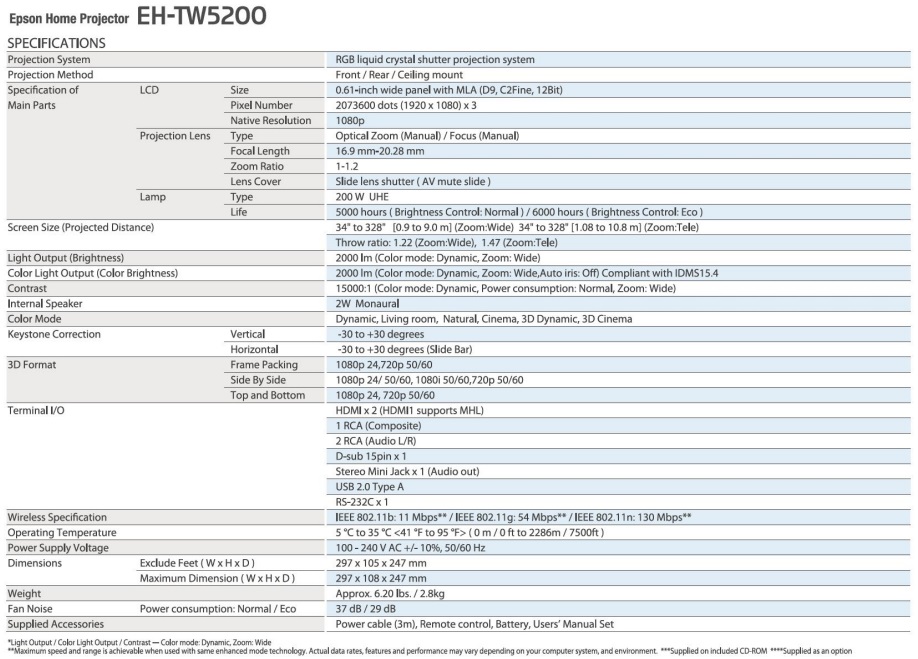
Task: Click the "Zoom Ratio" label
Action: coord(257,166)
